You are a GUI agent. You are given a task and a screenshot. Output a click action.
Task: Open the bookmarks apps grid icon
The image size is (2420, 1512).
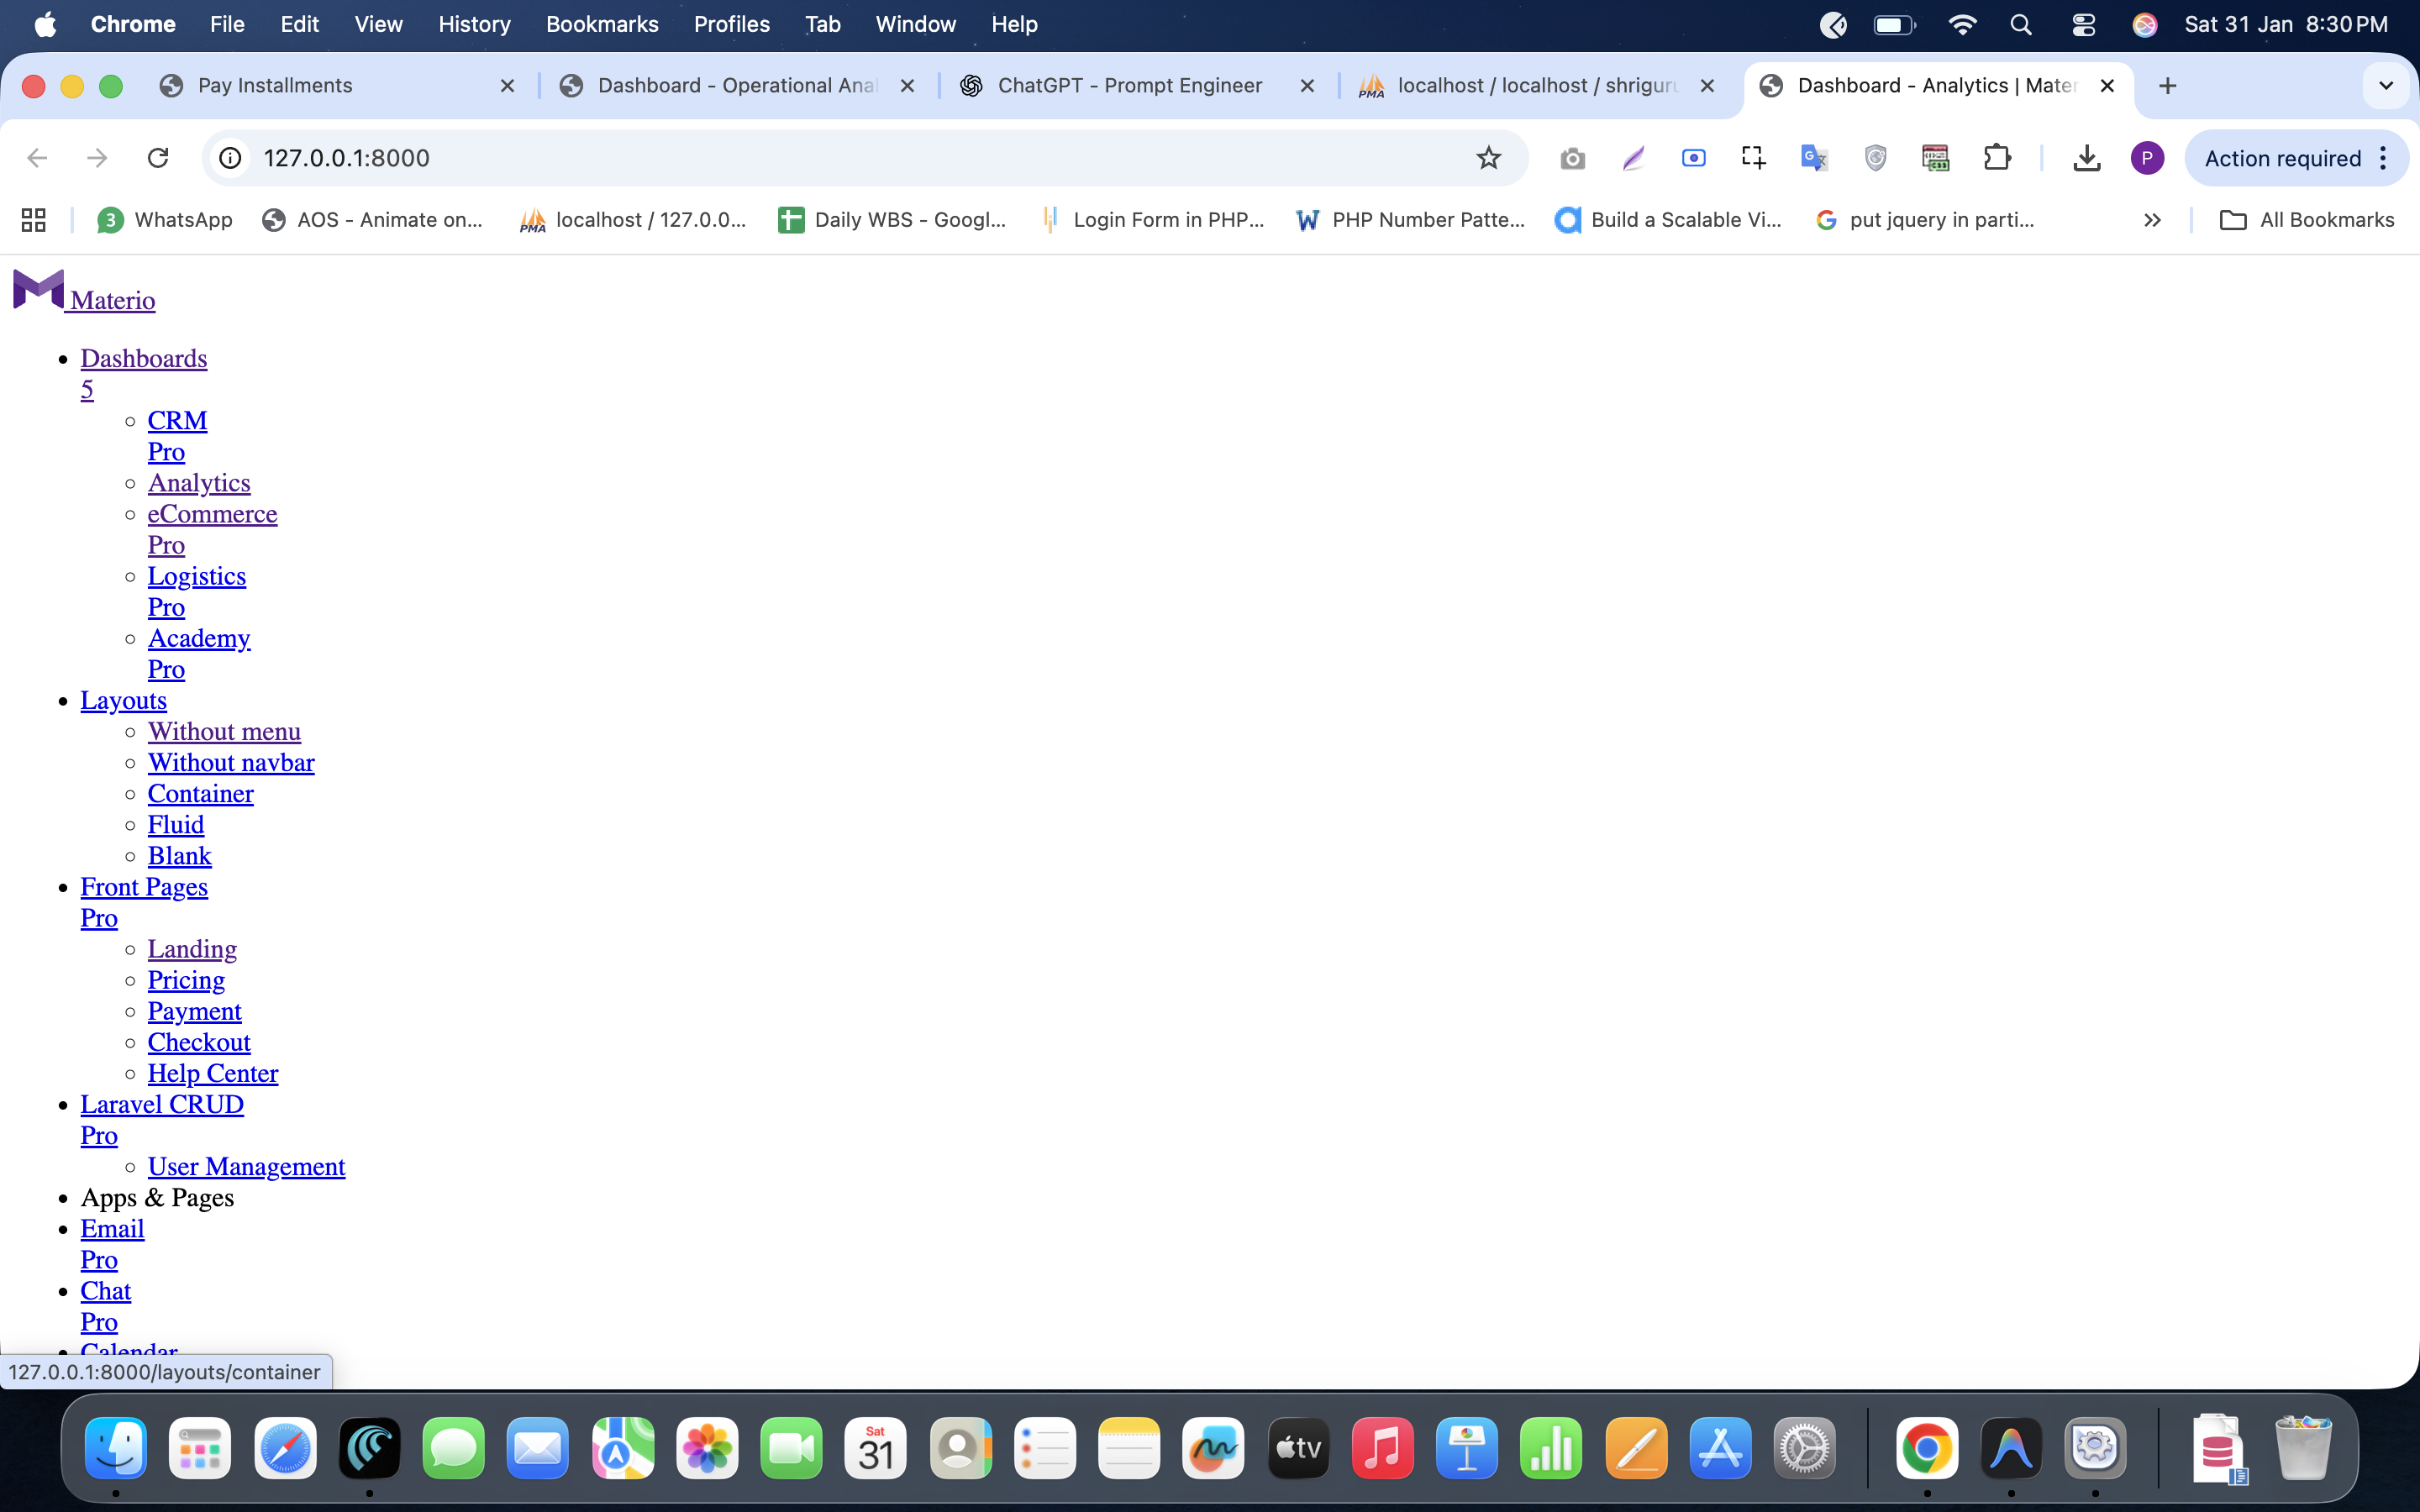(x=33, y=220)
